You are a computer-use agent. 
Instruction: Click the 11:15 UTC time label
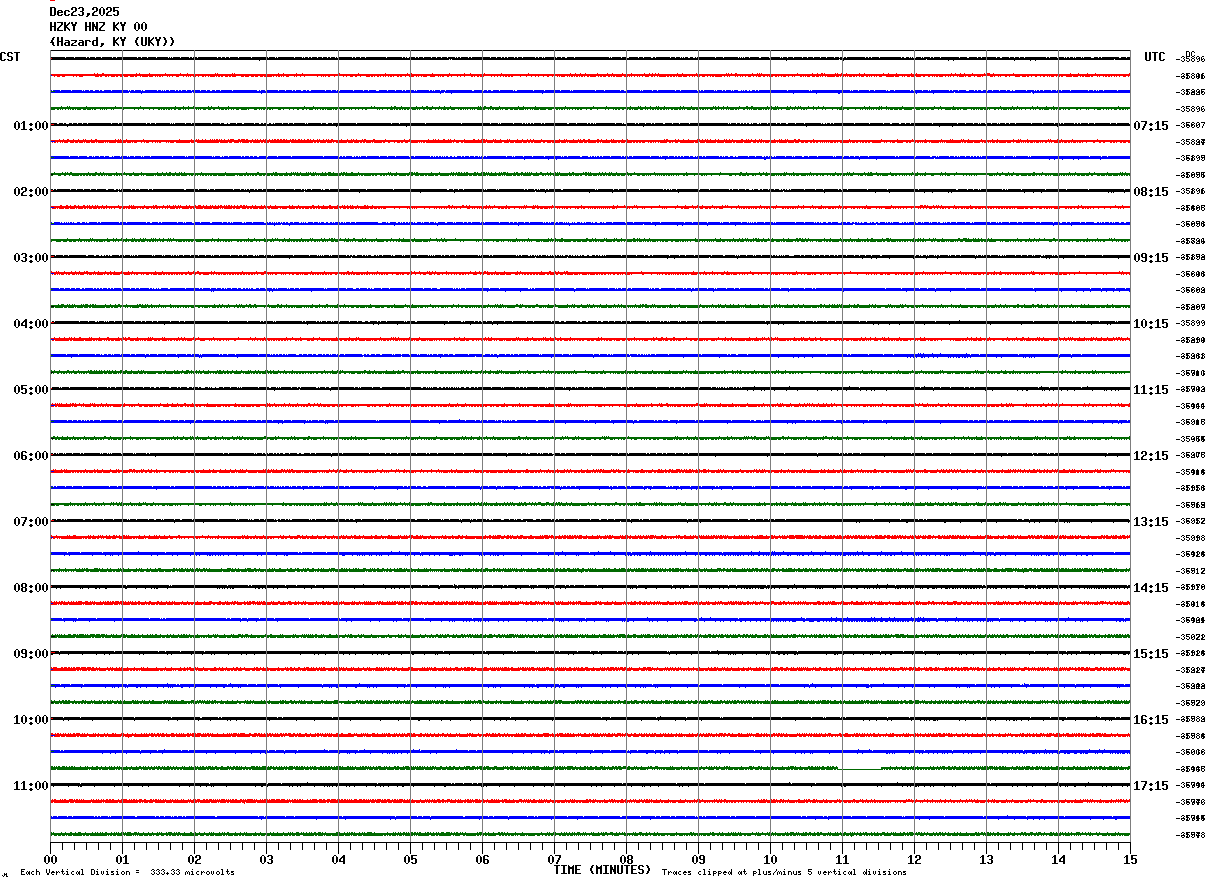tap(1151, 390)
